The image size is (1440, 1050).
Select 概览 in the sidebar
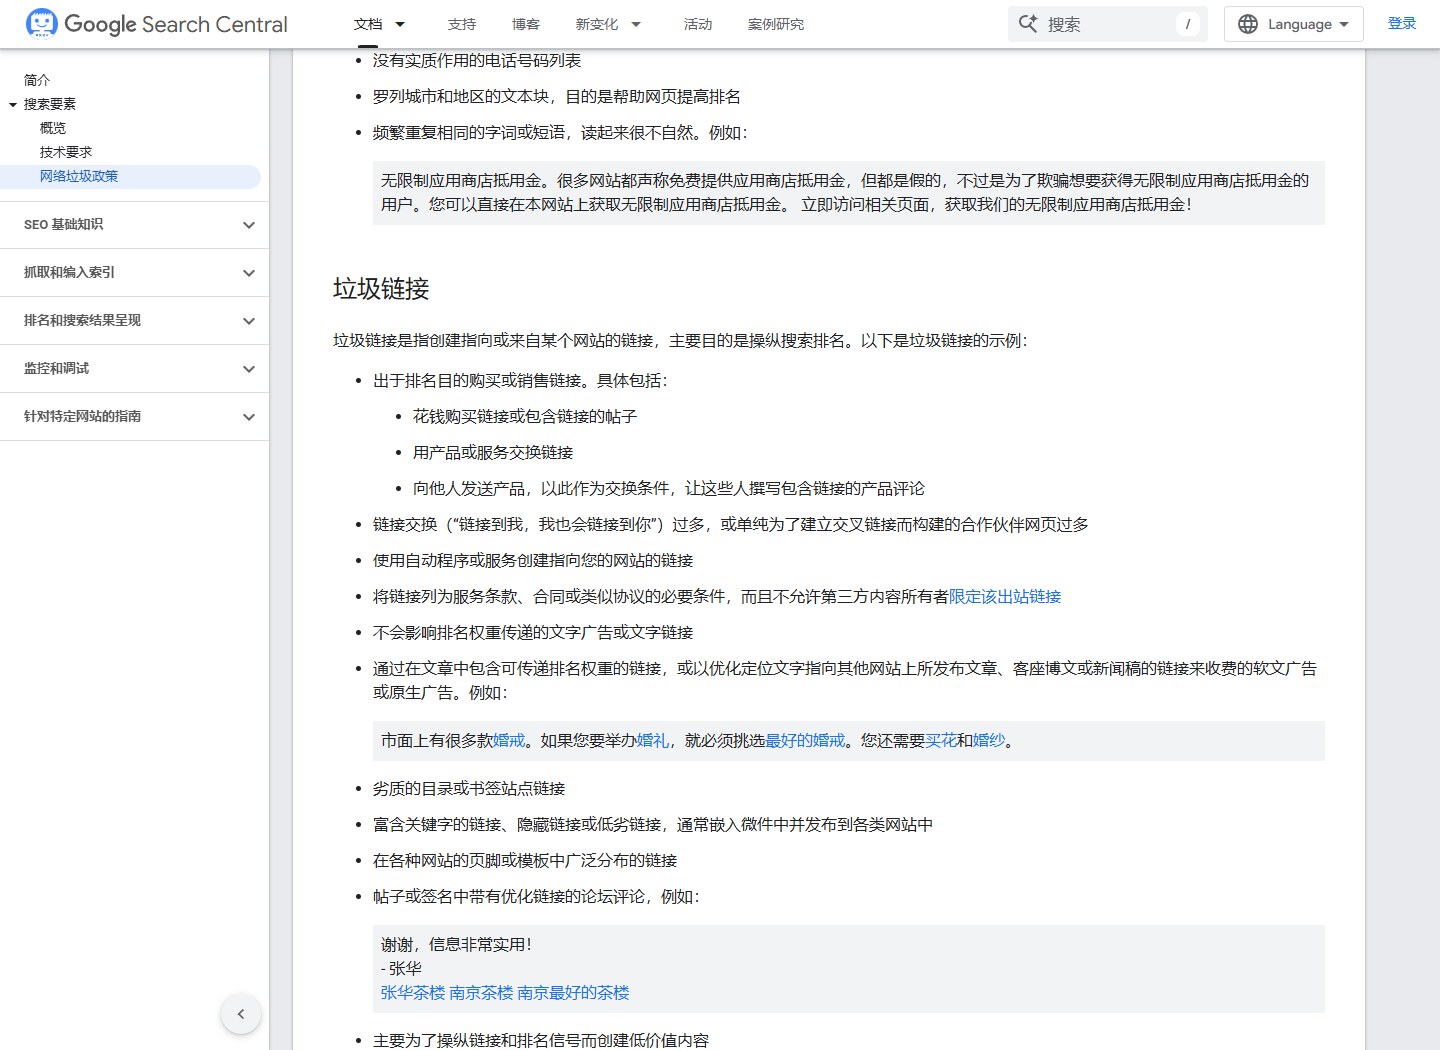coord(53,128)
